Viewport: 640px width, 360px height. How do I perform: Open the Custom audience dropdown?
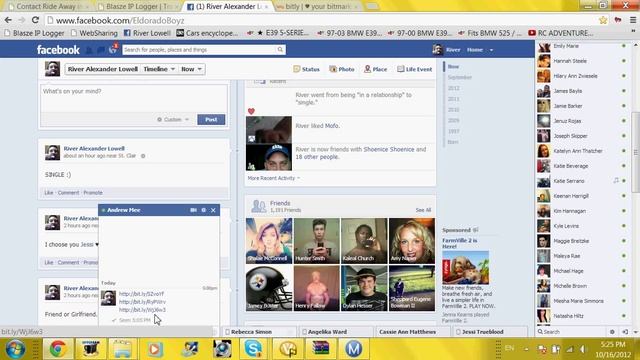(x=173, y=120)
